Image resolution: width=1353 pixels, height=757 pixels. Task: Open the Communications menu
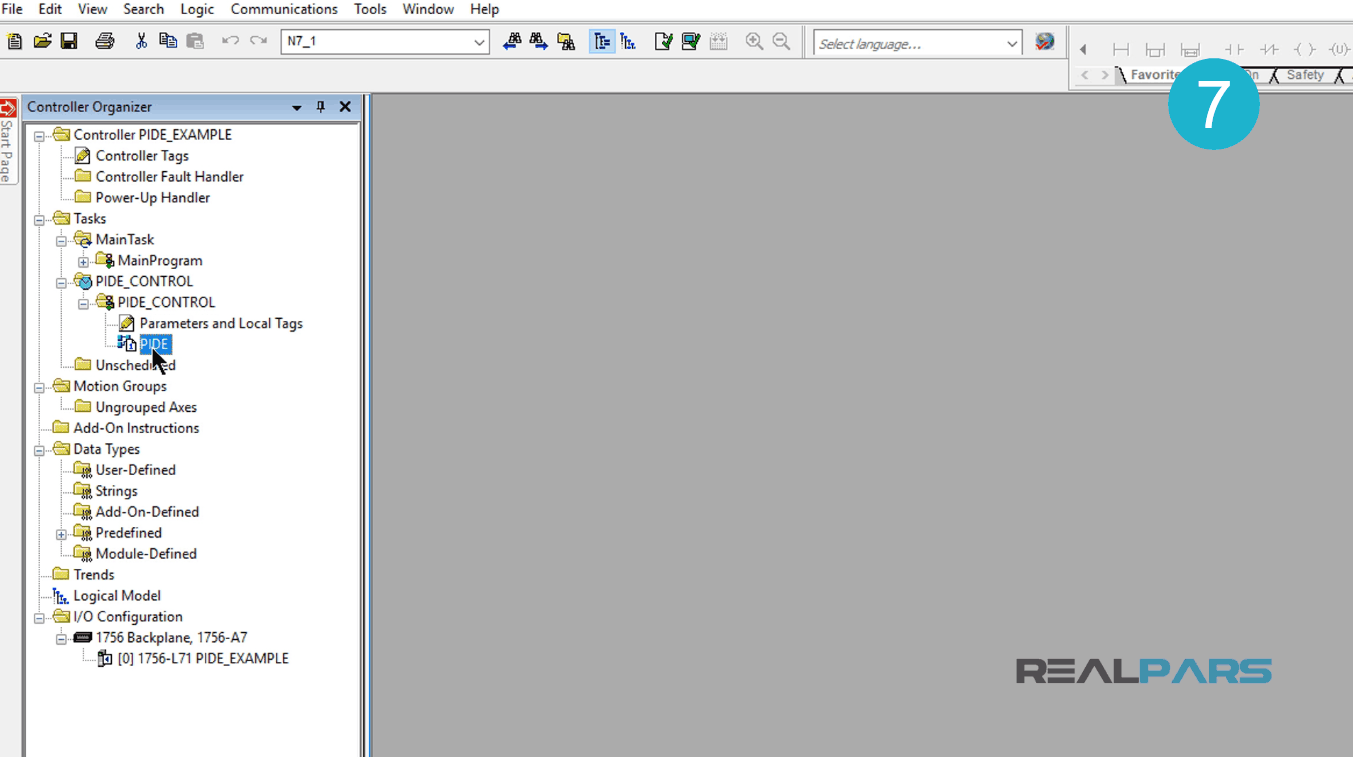point(284,9)
